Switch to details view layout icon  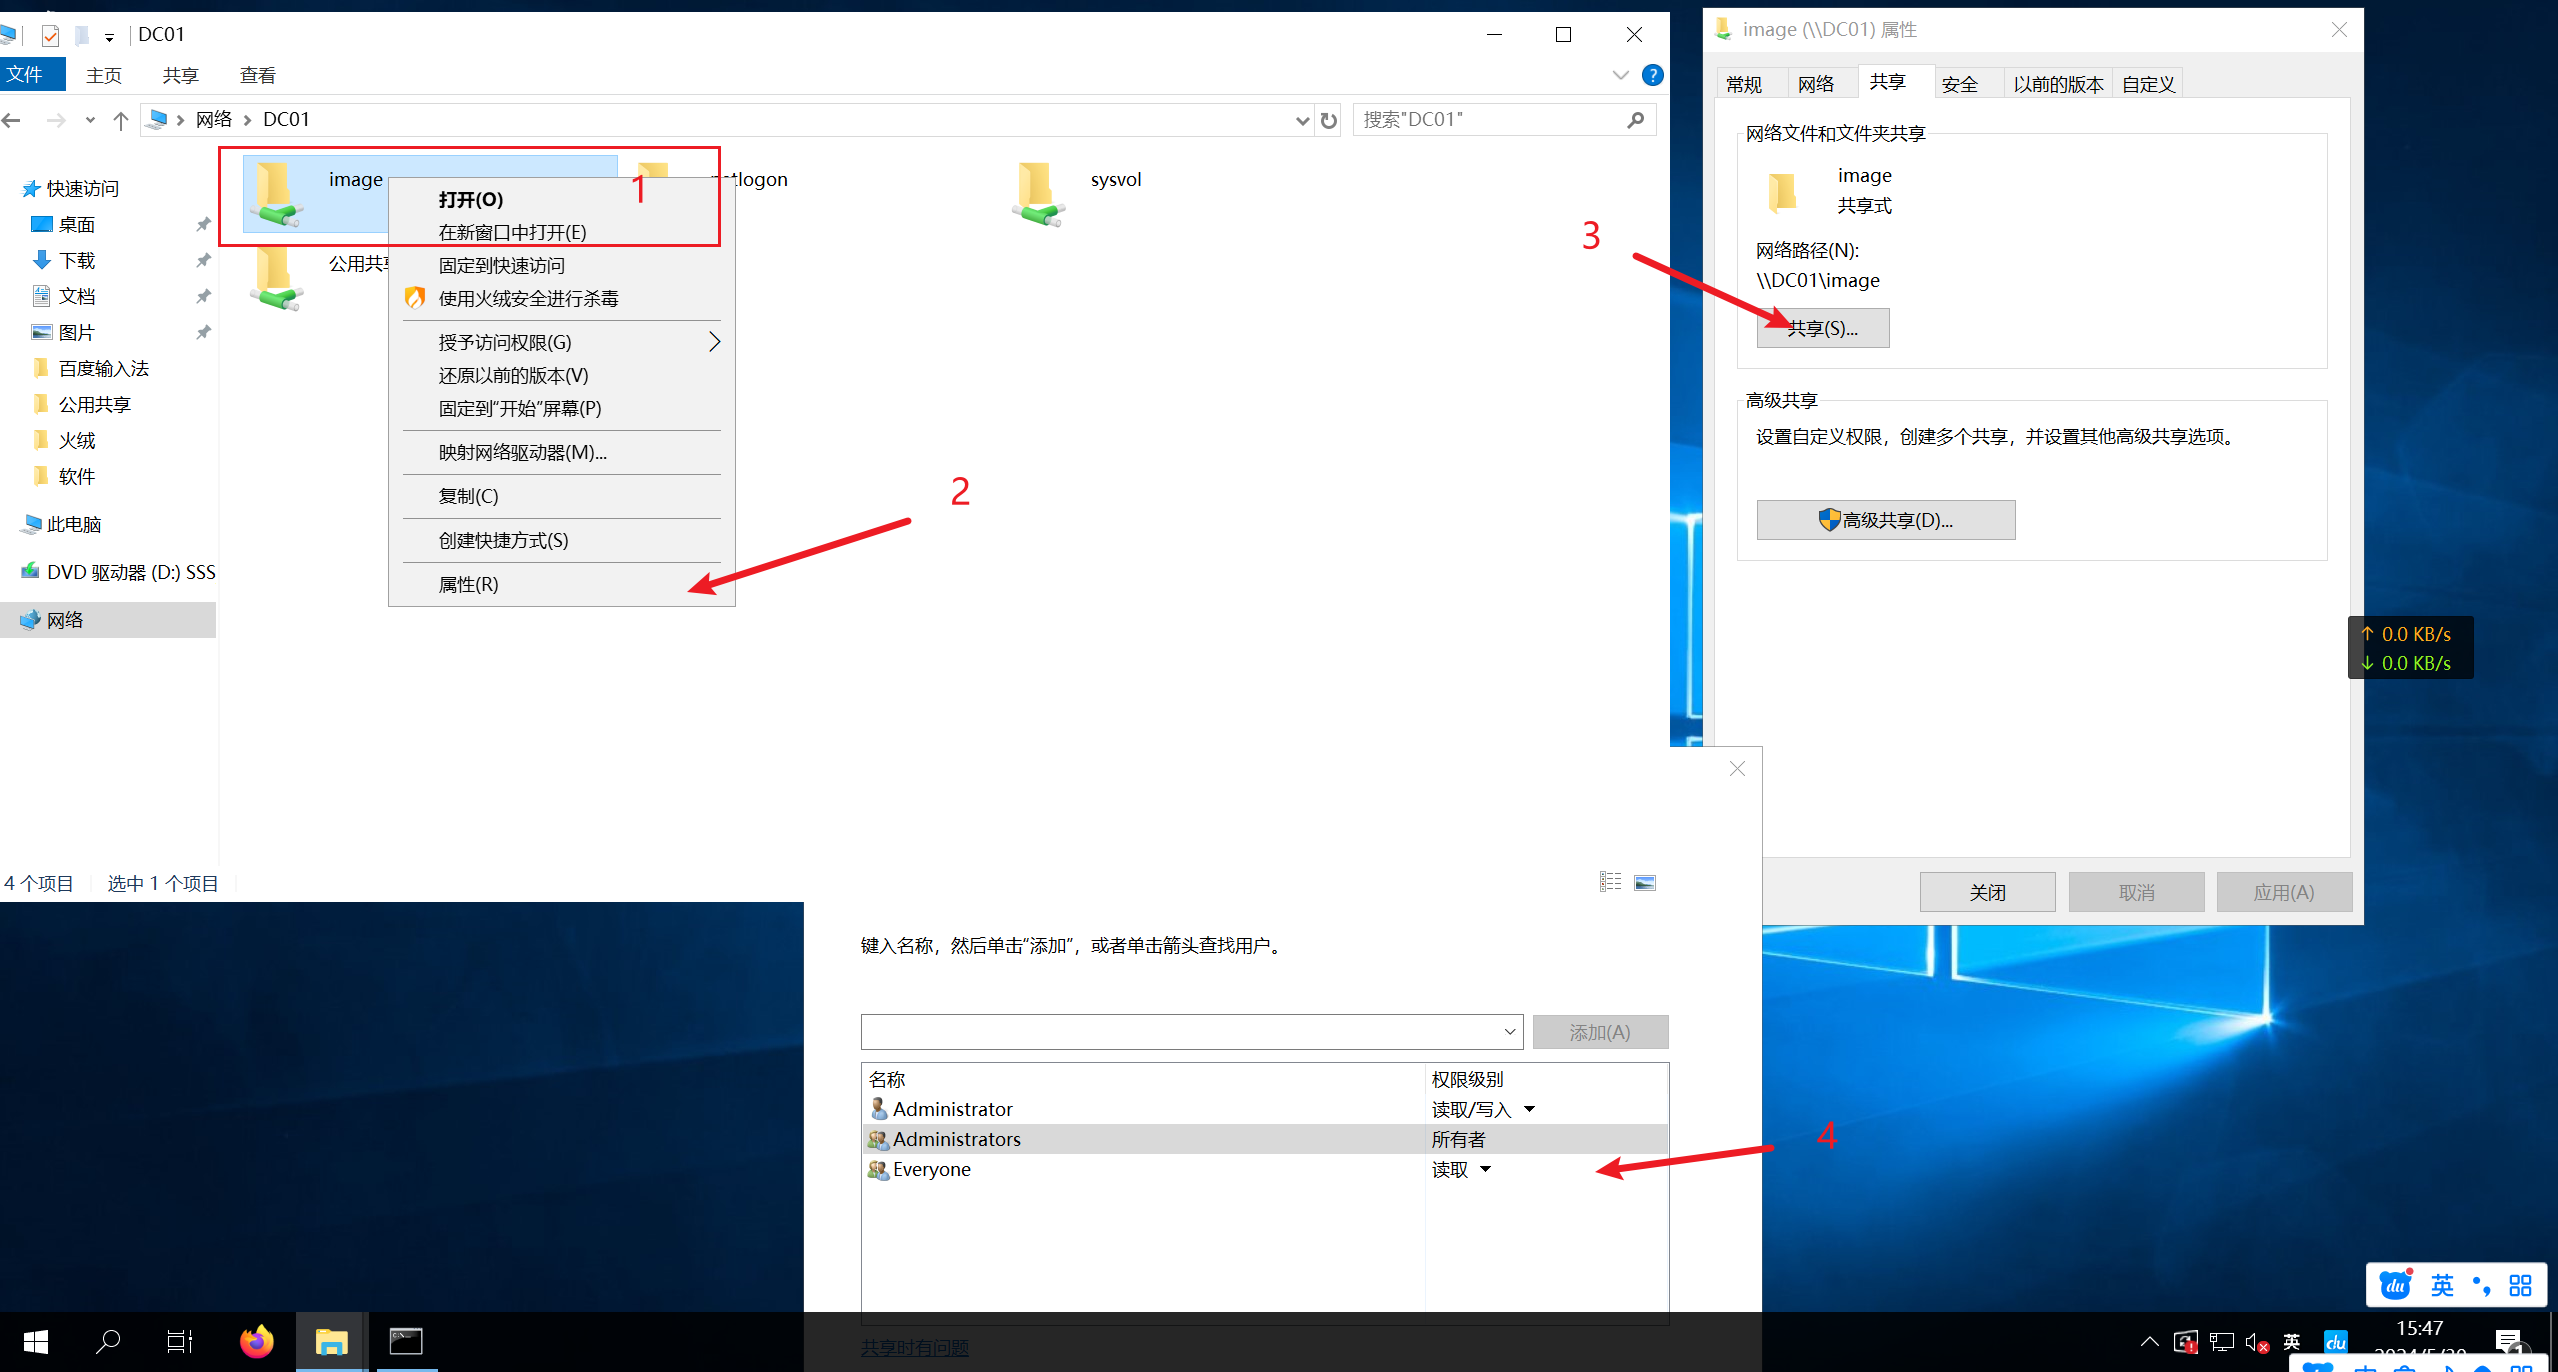point(1610,882)
